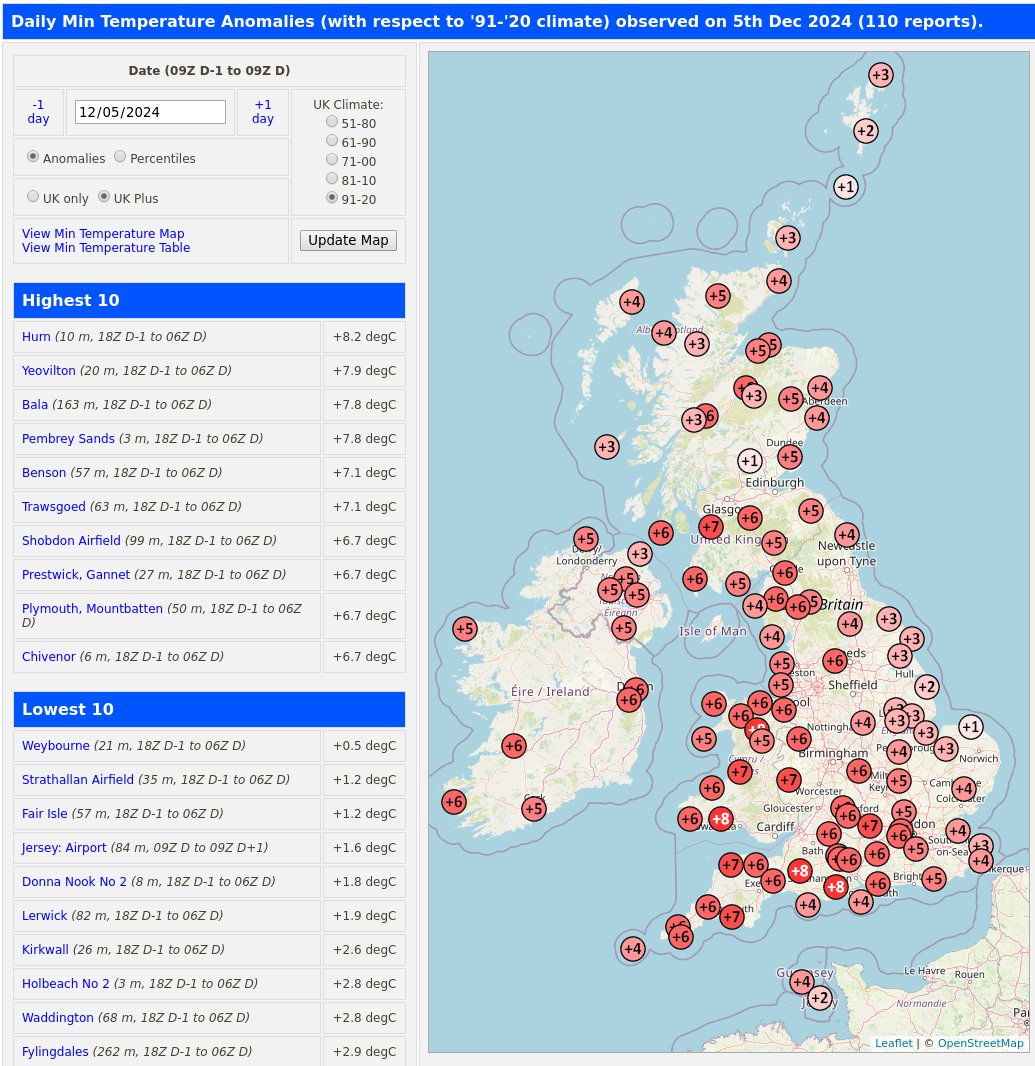Select the UK only option
The height and width of the screenshot is (1066, 1035).
pos(33,195)
